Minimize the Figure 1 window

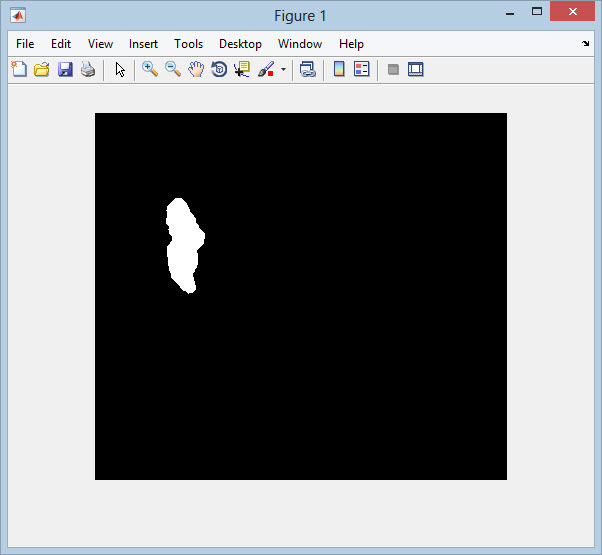(x=510, y=14)
